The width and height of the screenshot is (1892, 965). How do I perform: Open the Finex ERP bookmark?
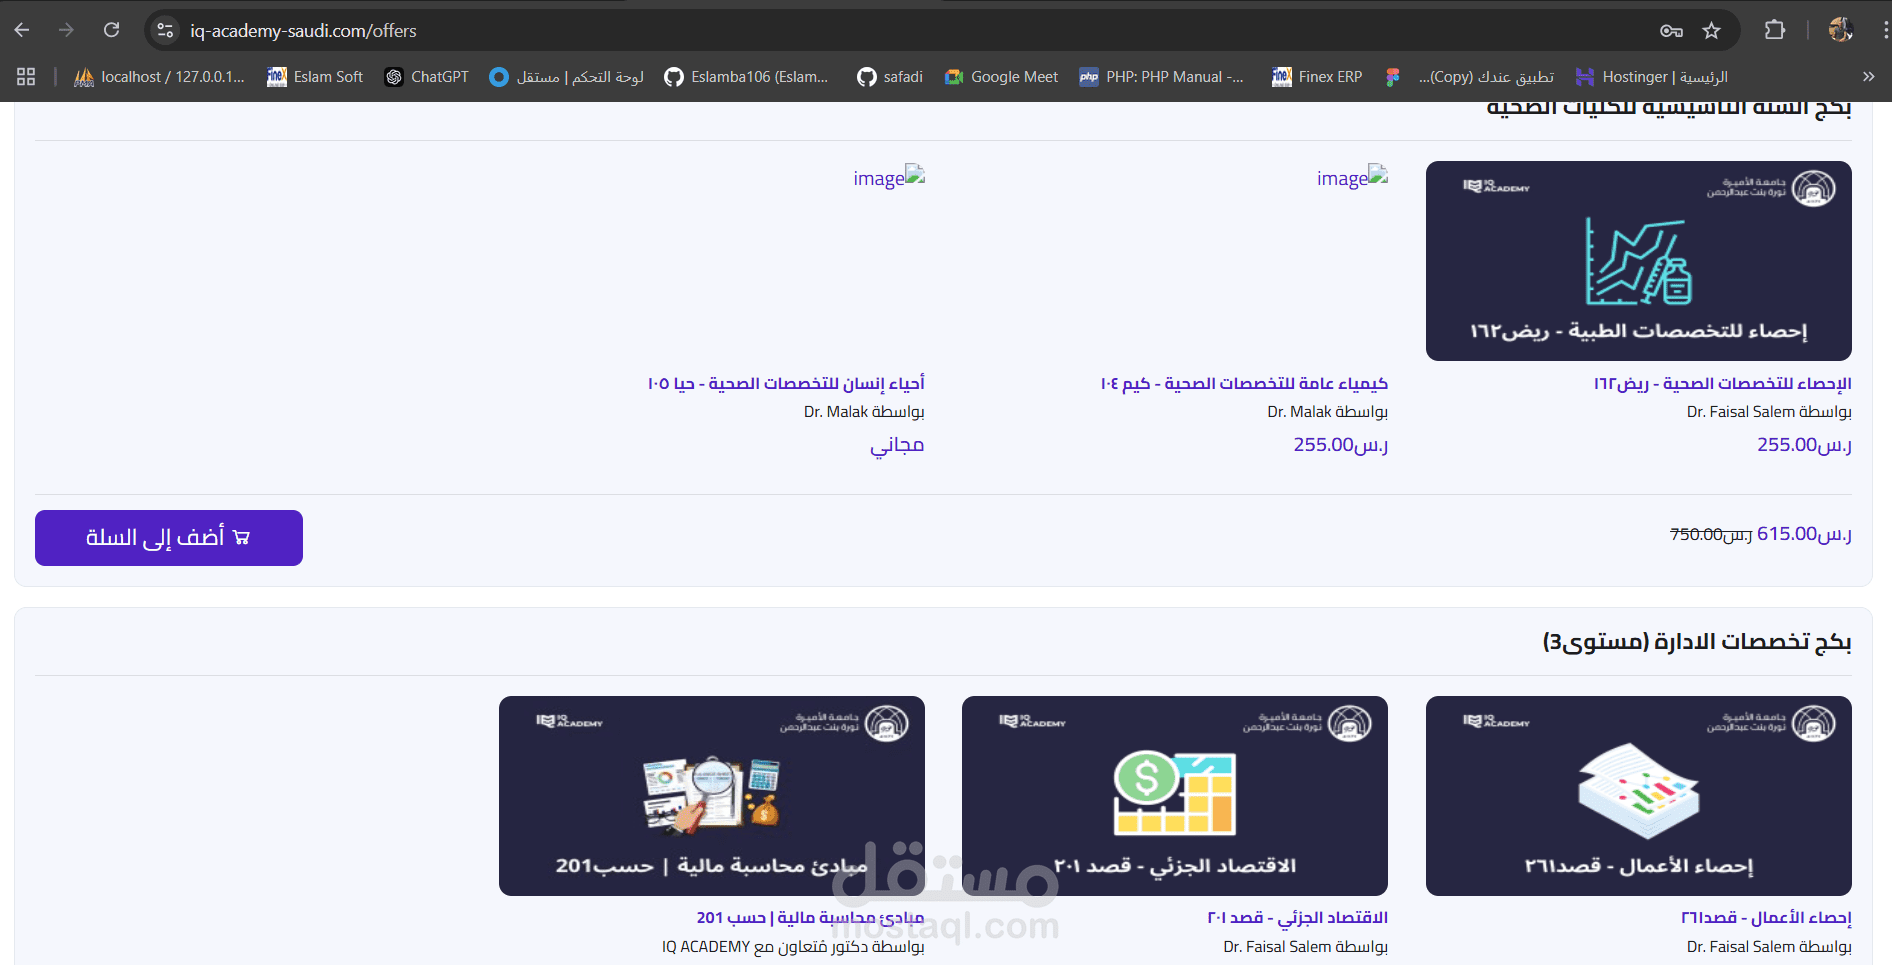click(1317, 77)
